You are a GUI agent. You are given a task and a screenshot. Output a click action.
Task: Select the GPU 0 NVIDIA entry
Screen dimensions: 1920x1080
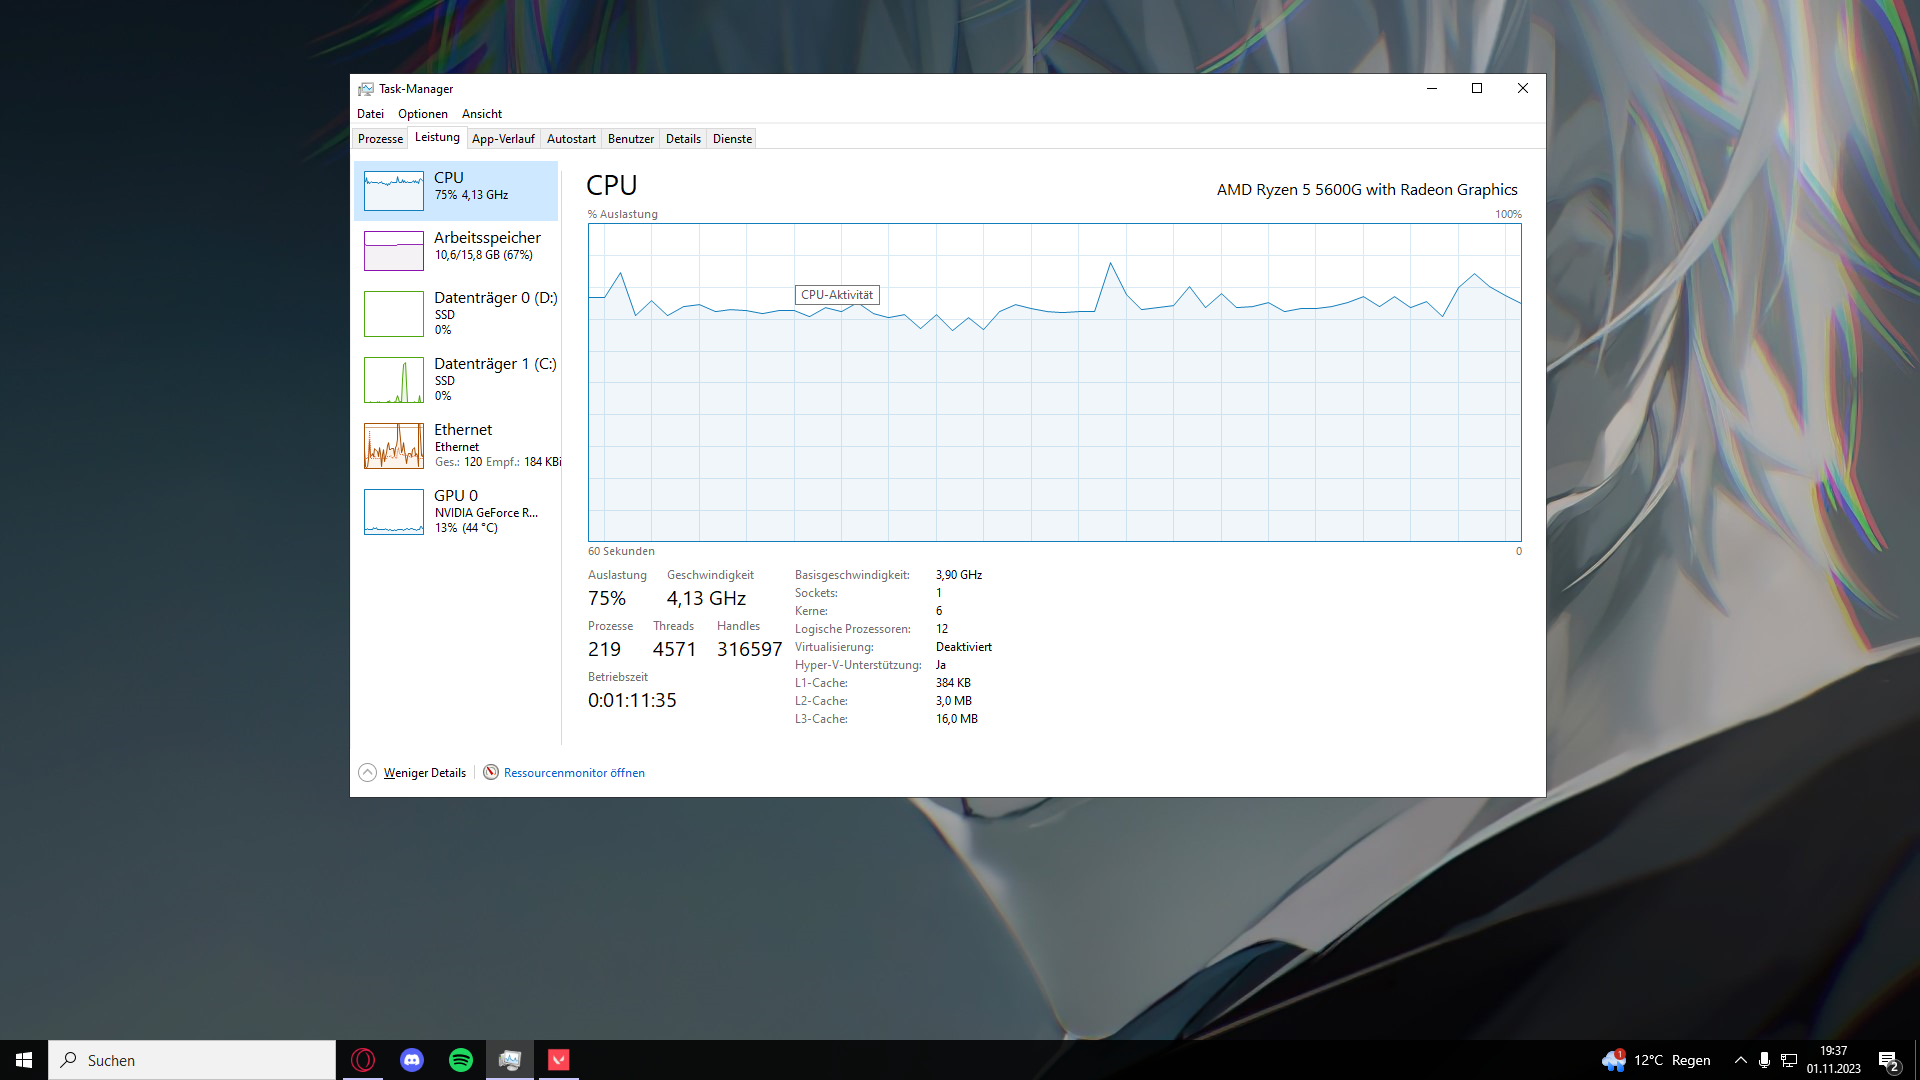458,510
